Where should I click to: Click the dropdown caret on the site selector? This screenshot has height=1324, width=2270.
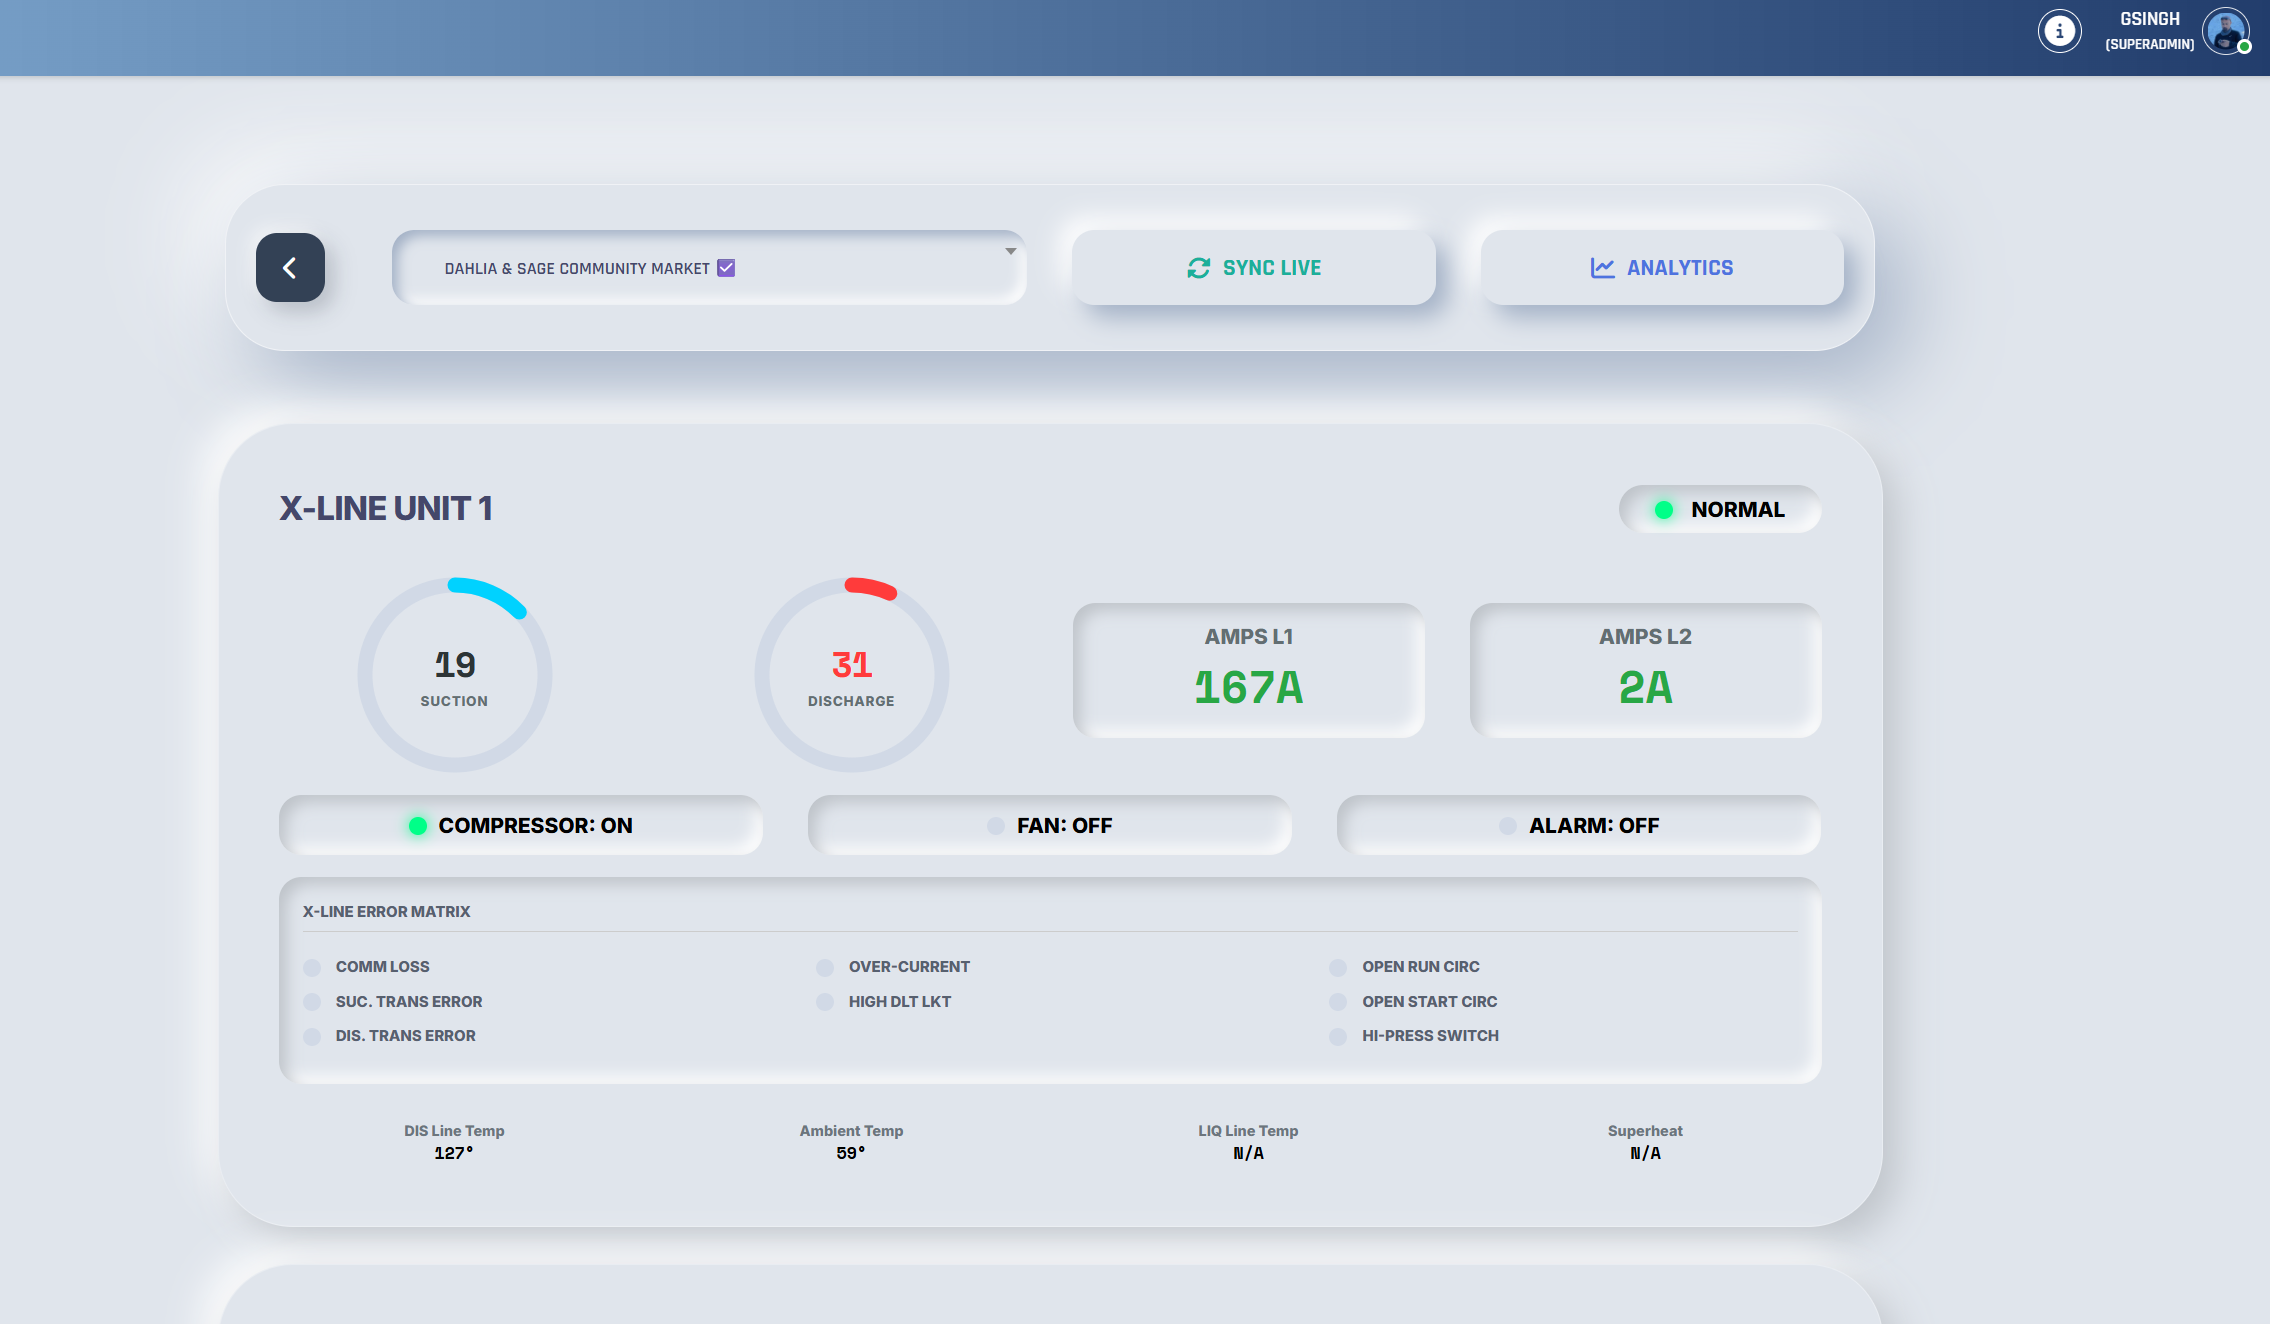tap(1010, 253)
